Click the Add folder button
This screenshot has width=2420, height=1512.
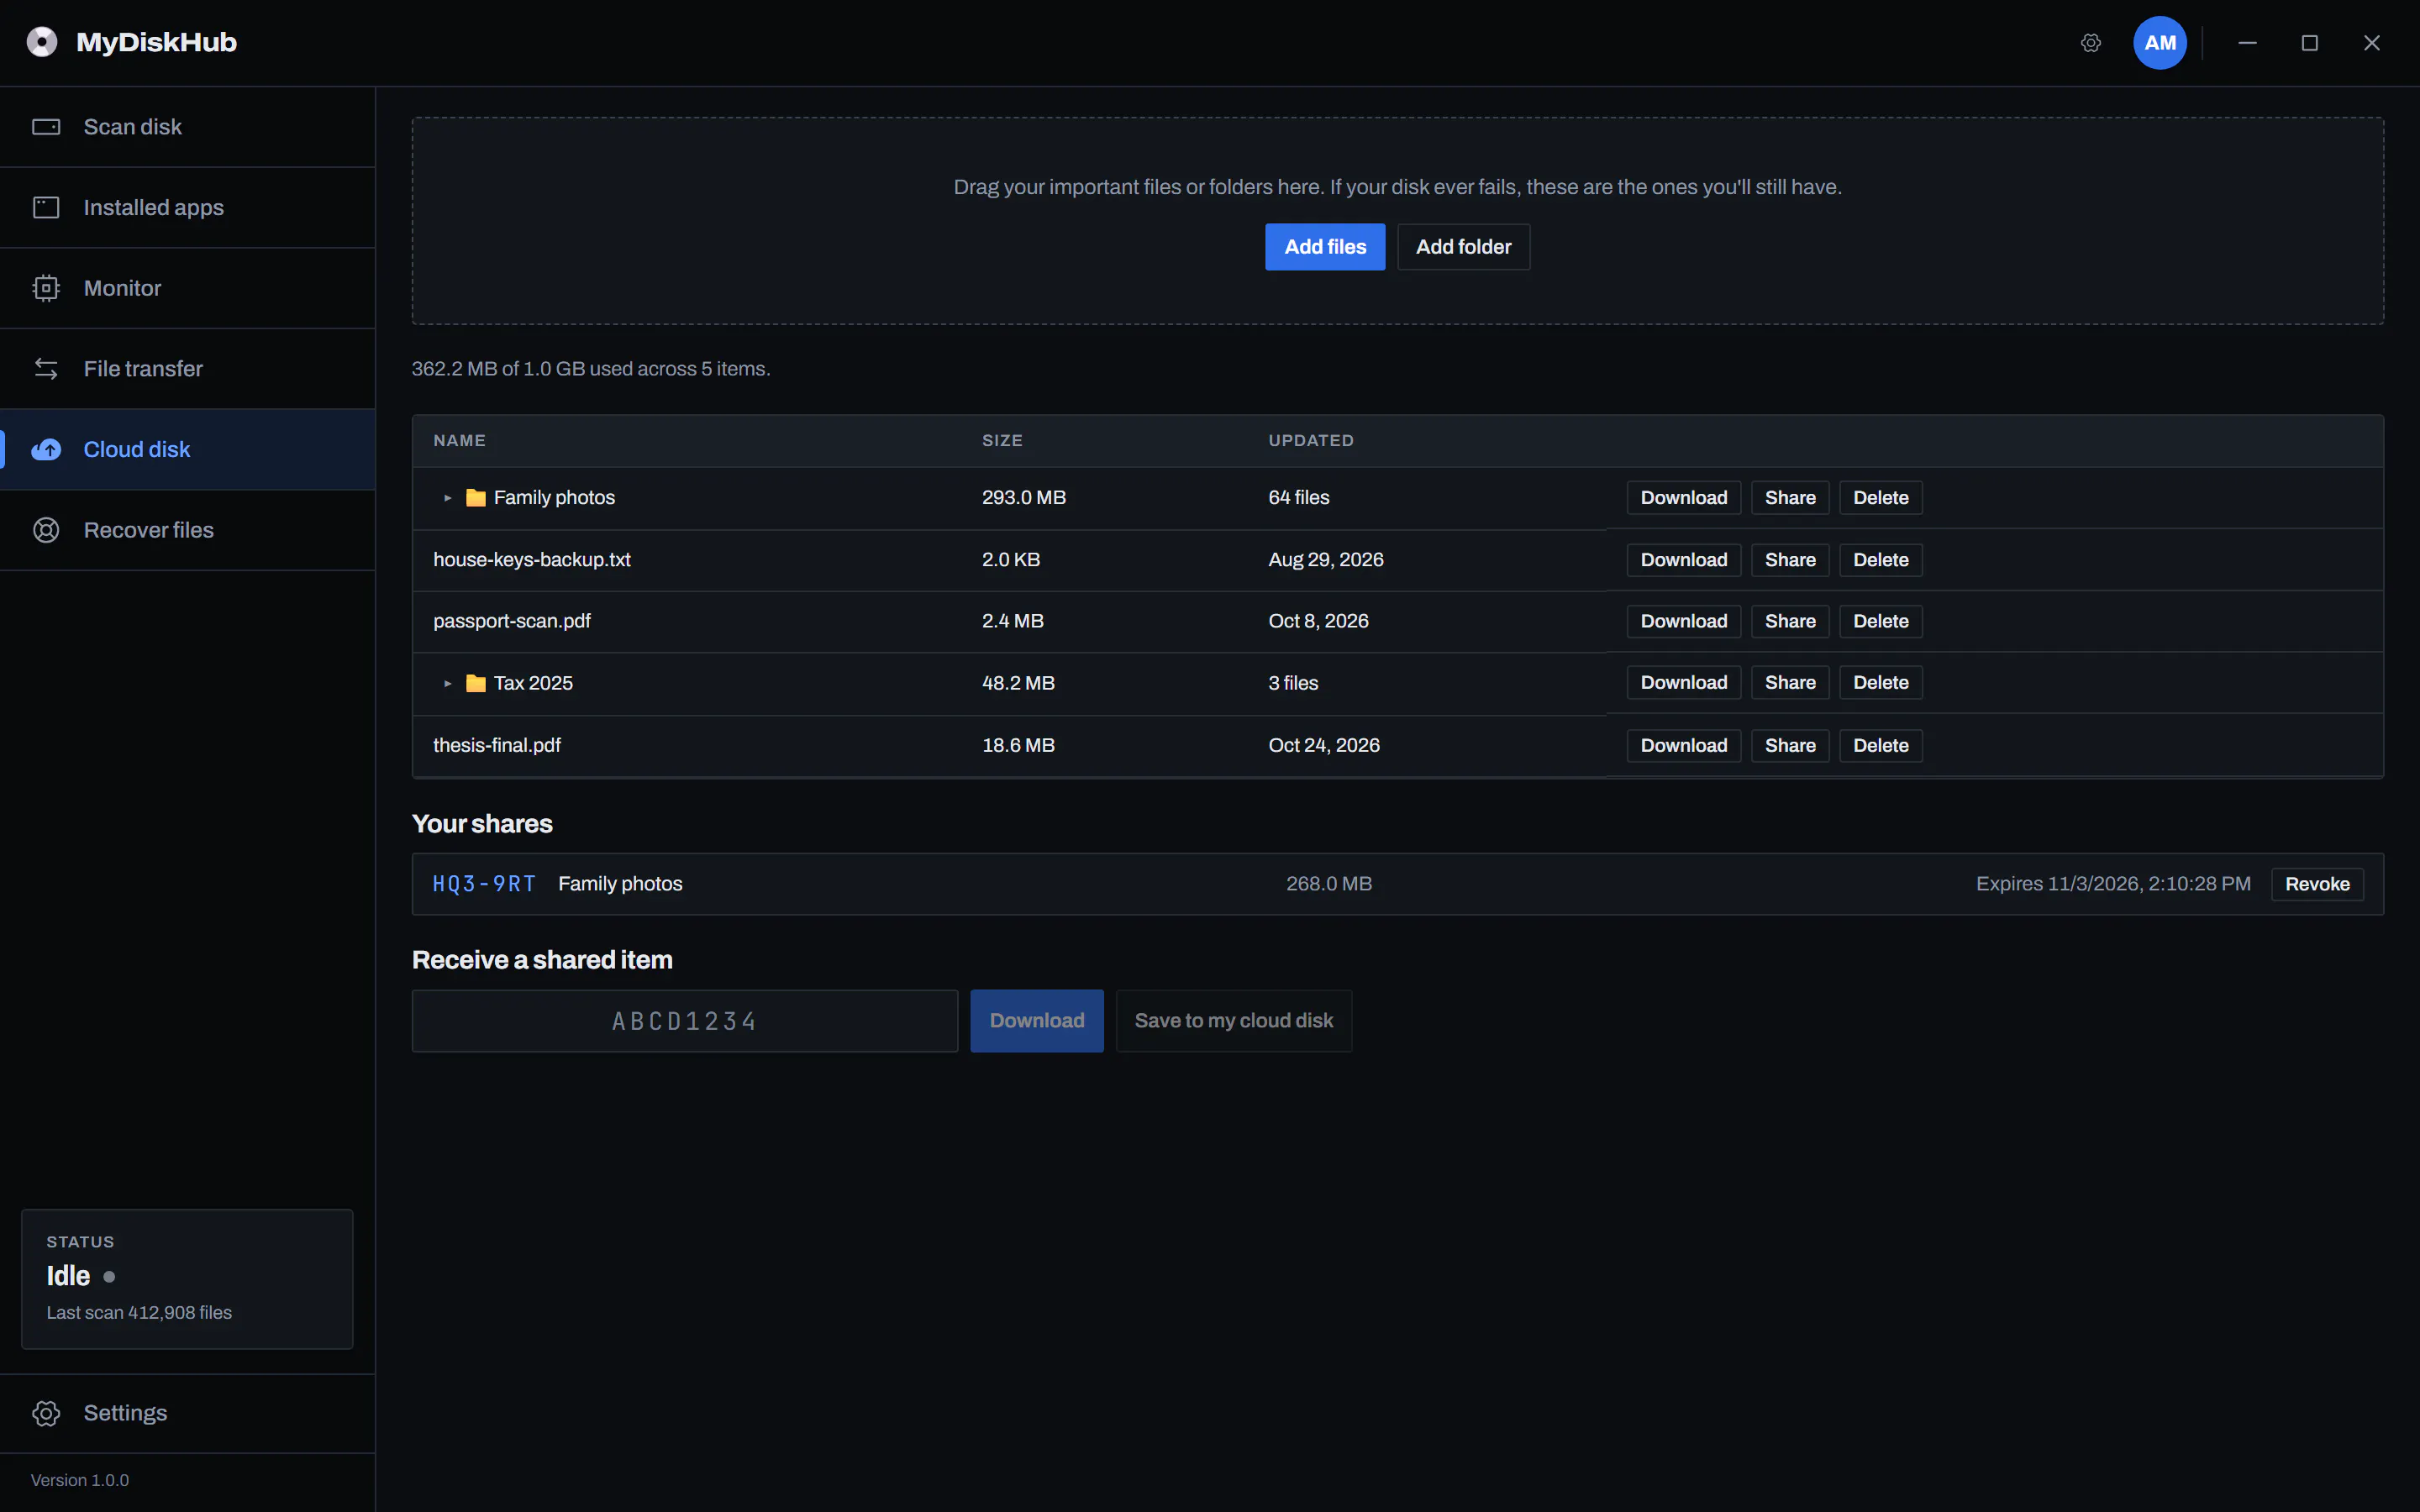pos(1463,246)
